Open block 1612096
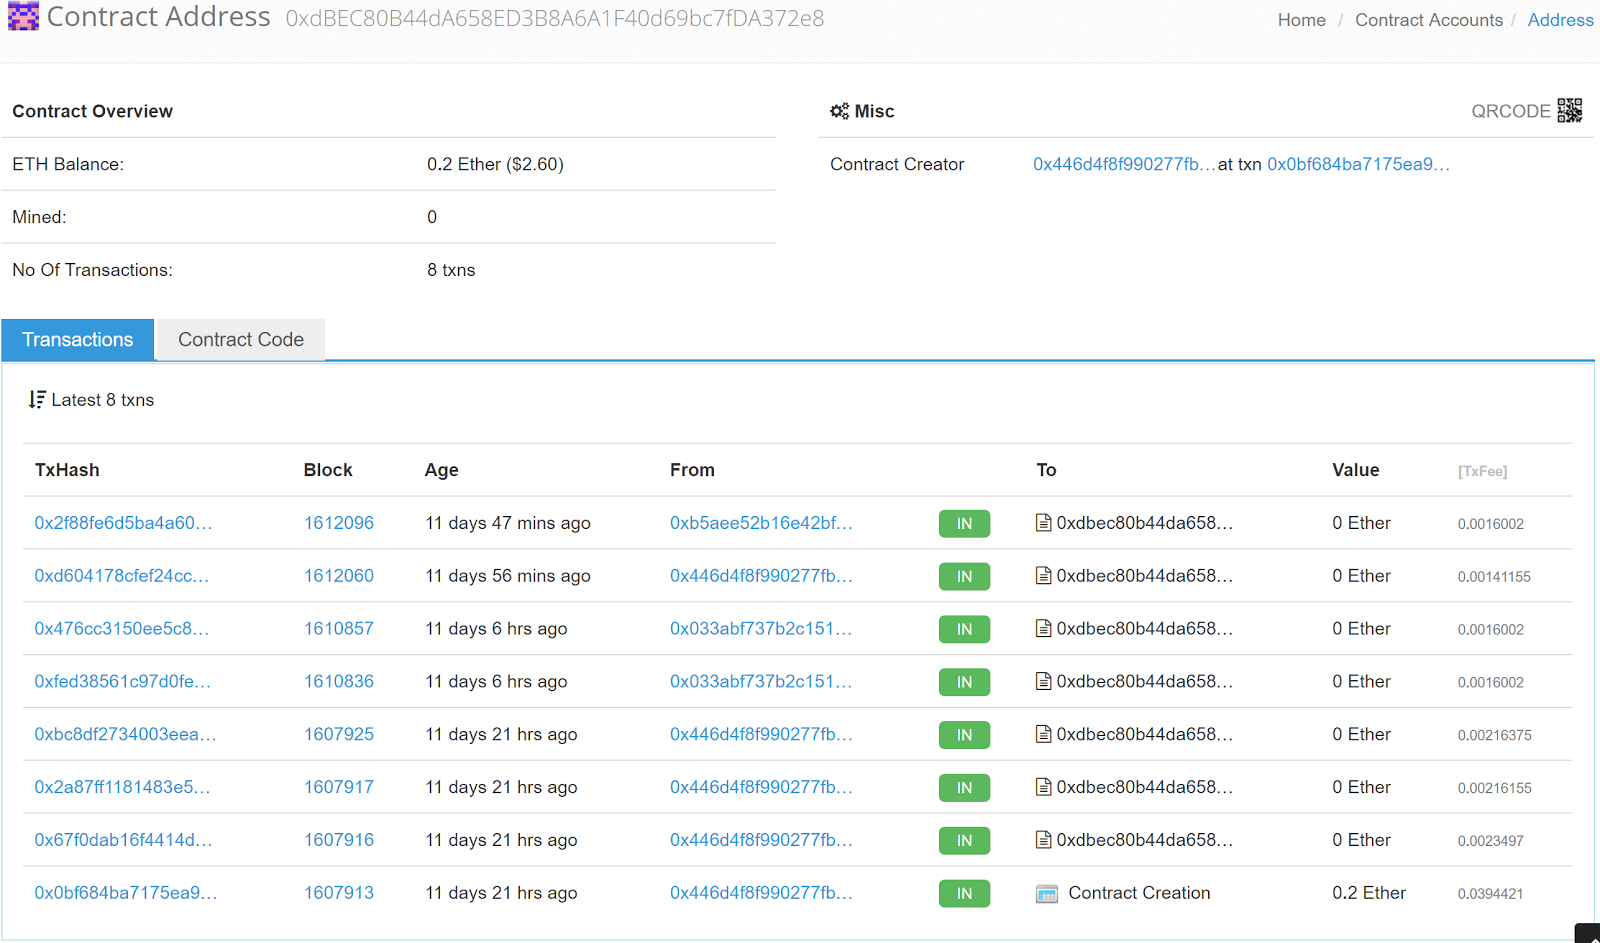 coord(339,523)
